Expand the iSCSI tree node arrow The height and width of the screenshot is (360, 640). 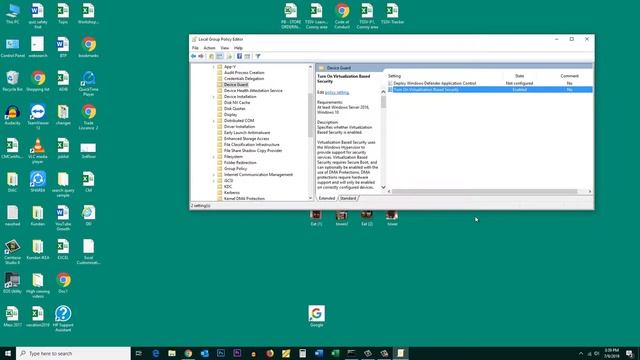(x=213, y=181)
